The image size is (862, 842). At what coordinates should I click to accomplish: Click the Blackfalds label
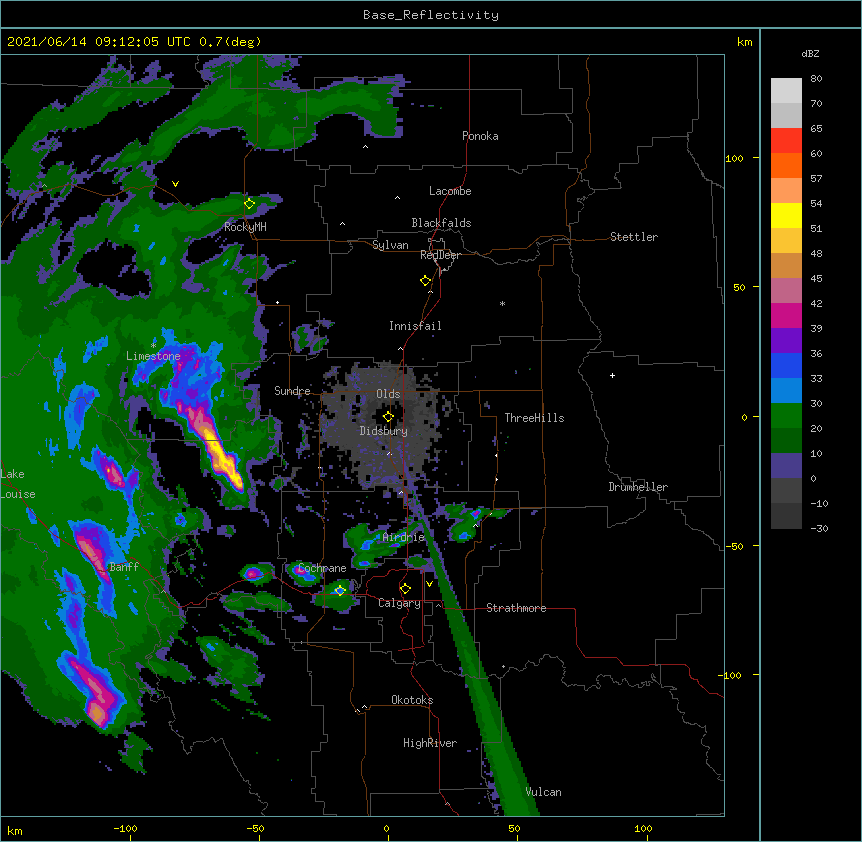click(x=441, y=223)
